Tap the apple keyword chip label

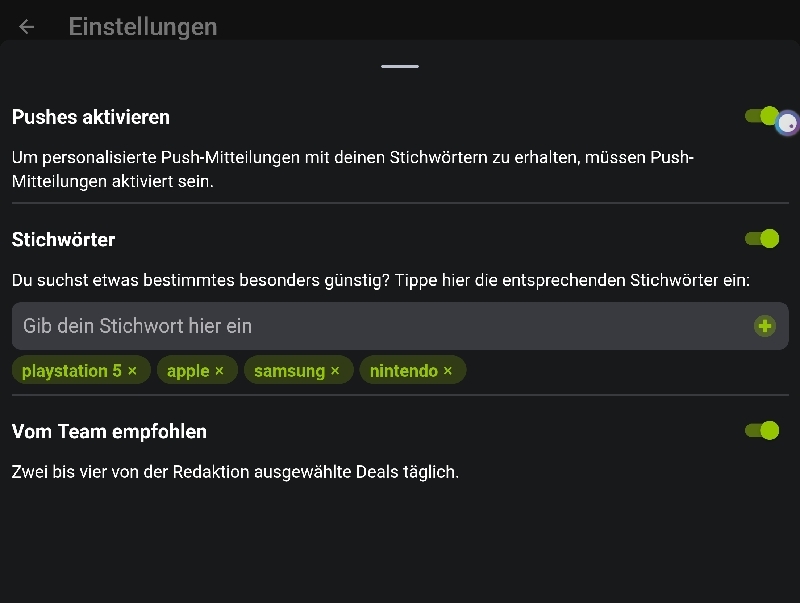[x=188, y=371]
